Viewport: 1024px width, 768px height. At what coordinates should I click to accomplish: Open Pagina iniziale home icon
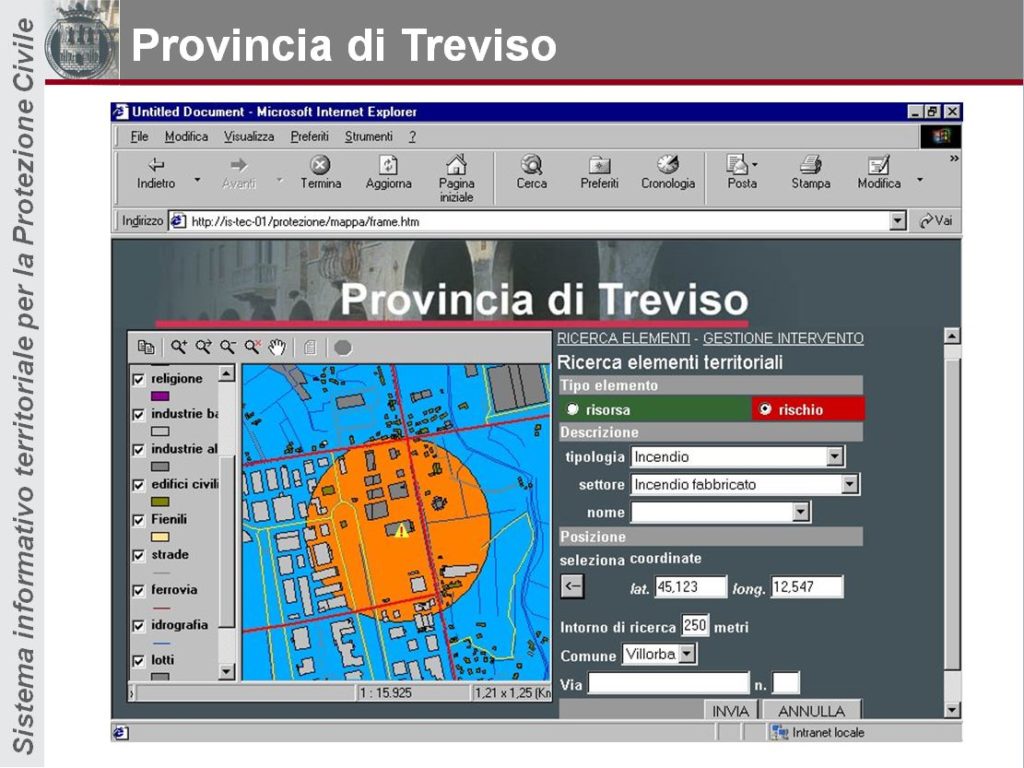(456, 164)
